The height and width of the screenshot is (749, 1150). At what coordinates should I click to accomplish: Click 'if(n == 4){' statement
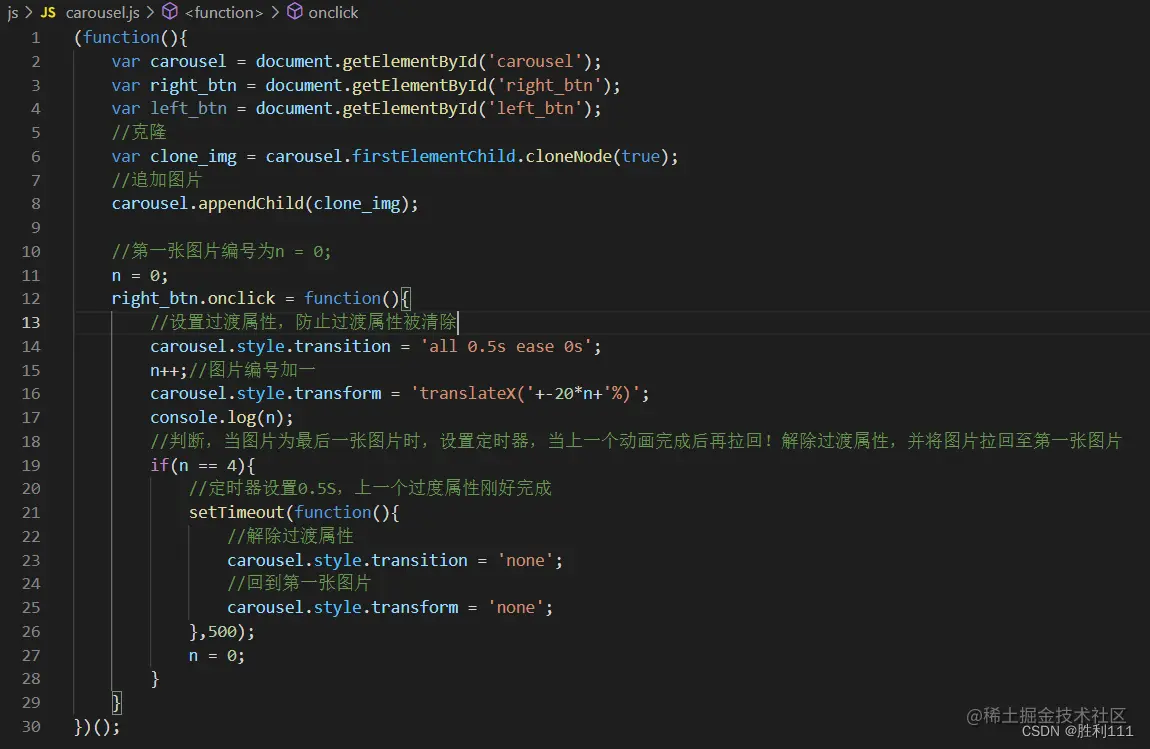pyautogui.click(x=202, y=465)
